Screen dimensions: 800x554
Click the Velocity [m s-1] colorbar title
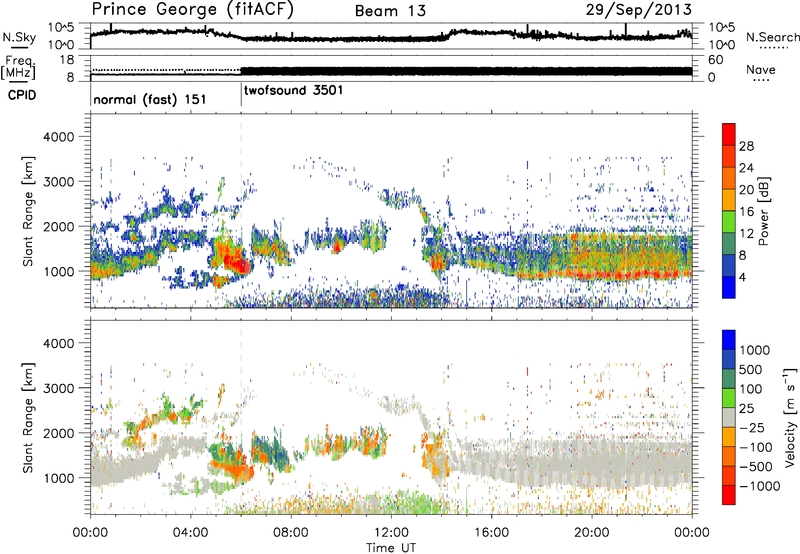[790, 417]
